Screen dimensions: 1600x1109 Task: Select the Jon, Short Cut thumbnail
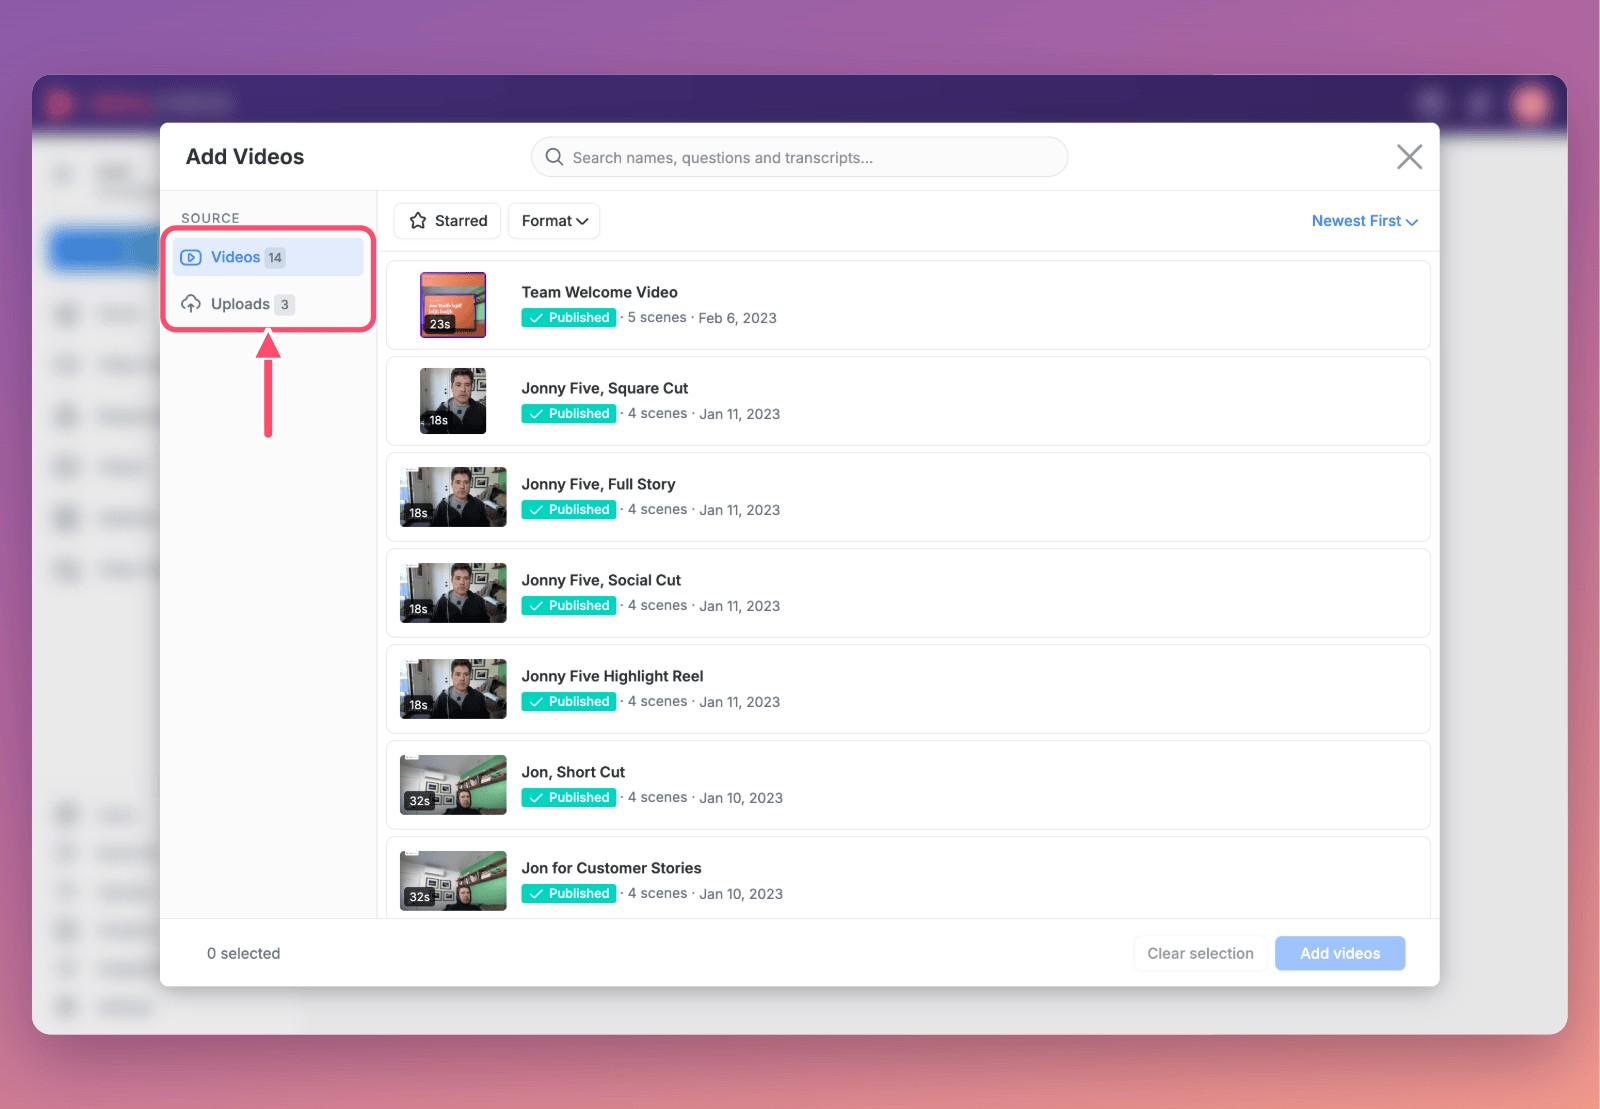pos(453,785)
